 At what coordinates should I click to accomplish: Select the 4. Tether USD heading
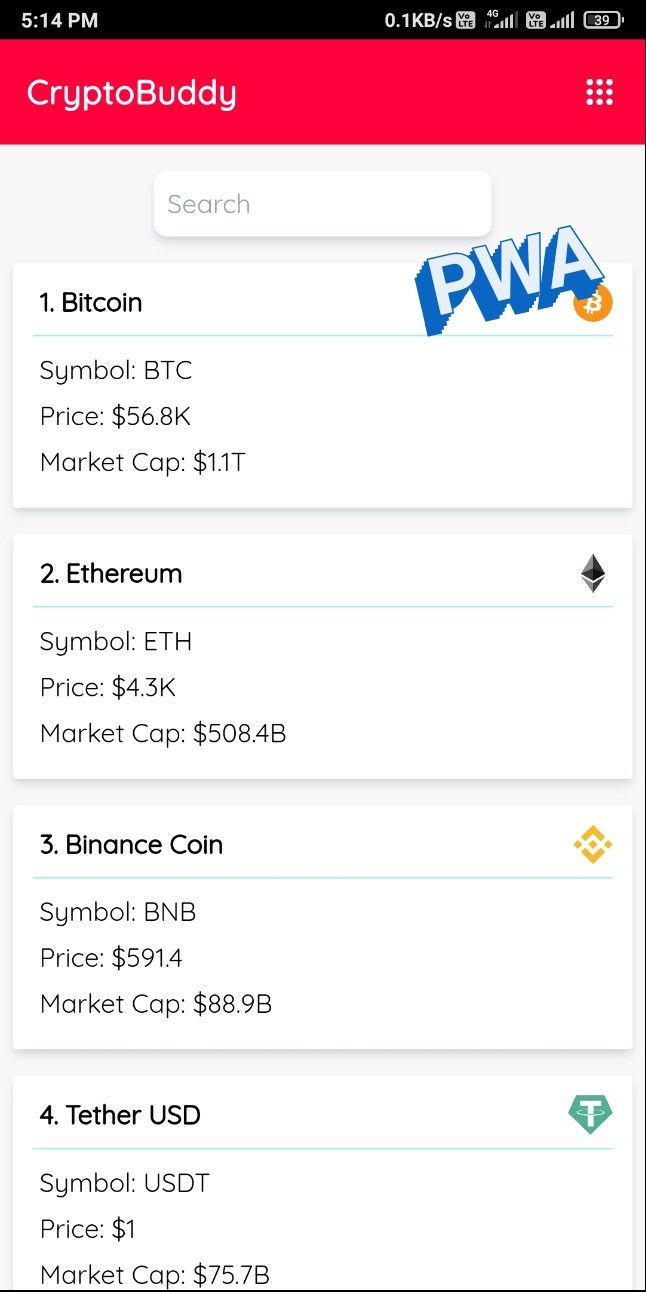pos(120,1115)
